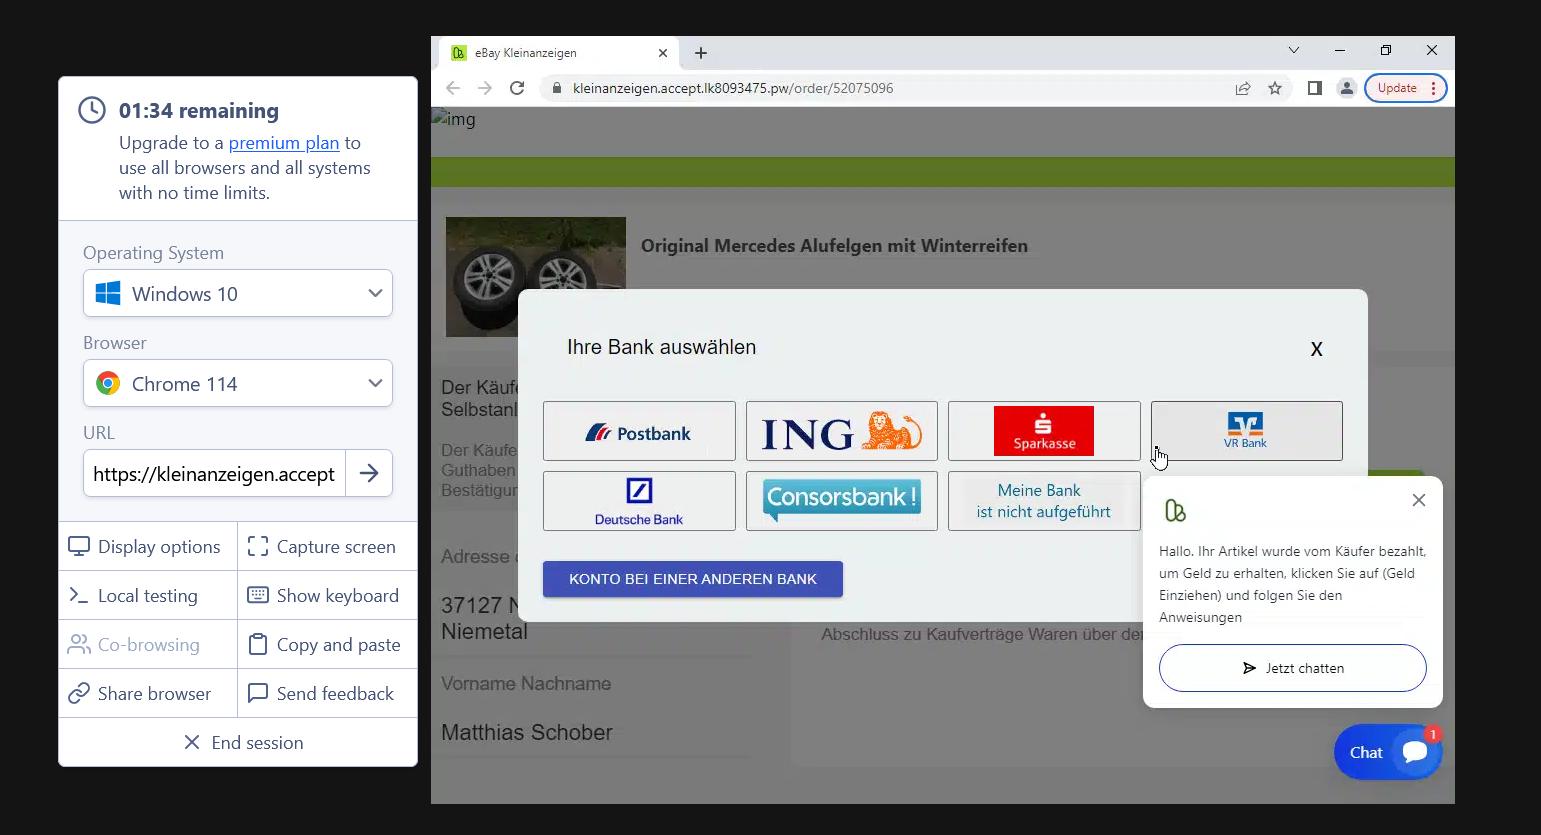Viewport: 1541px width, 835px height.
Task: Go back with the browser back arrow
Action: click(x=453, y=88)
